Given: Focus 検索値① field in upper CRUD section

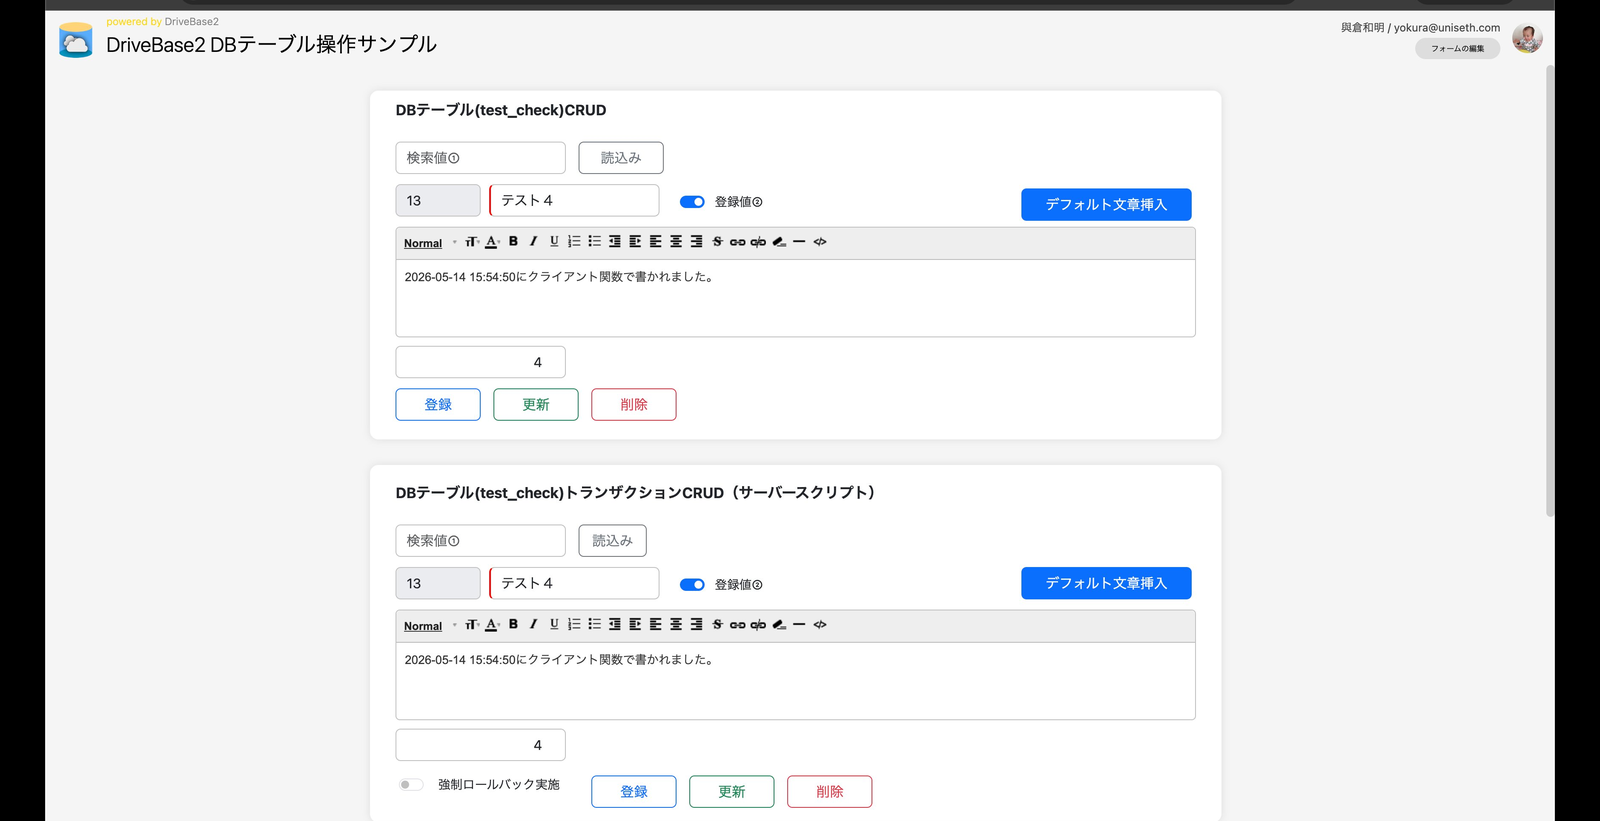Looking at the screenshot, I should tap(481, 158).
